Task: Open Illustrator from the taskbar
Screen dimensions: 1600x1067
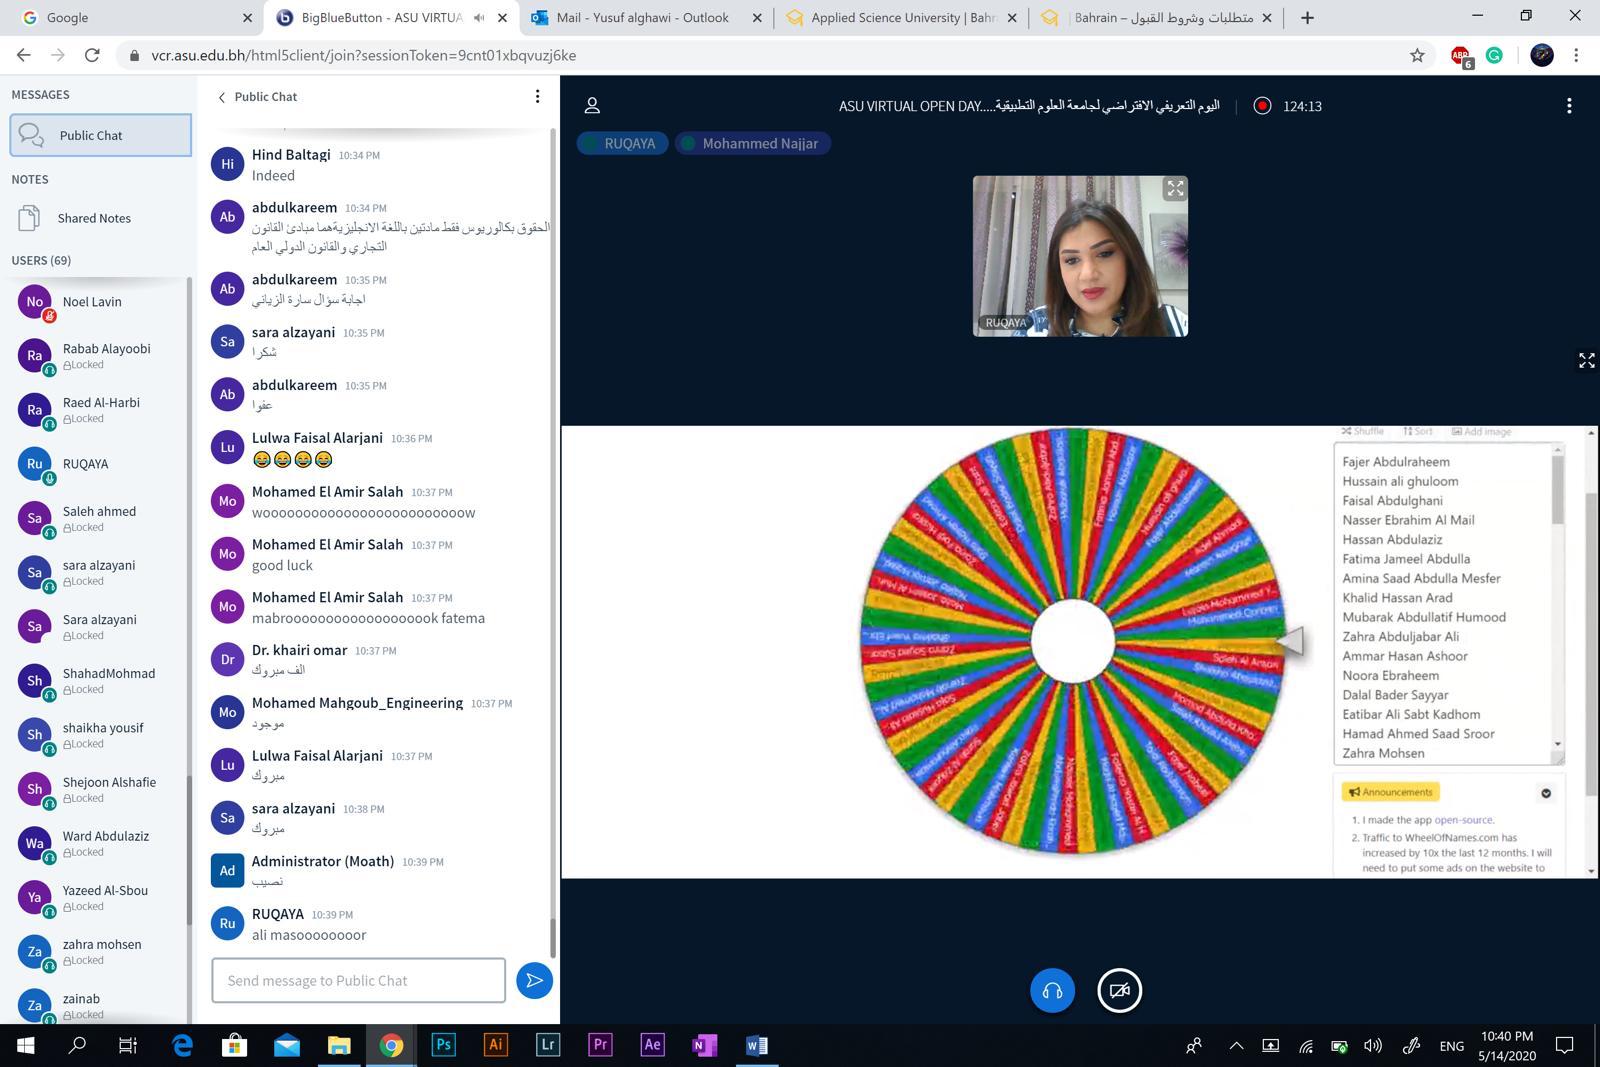Action: 495,1045
